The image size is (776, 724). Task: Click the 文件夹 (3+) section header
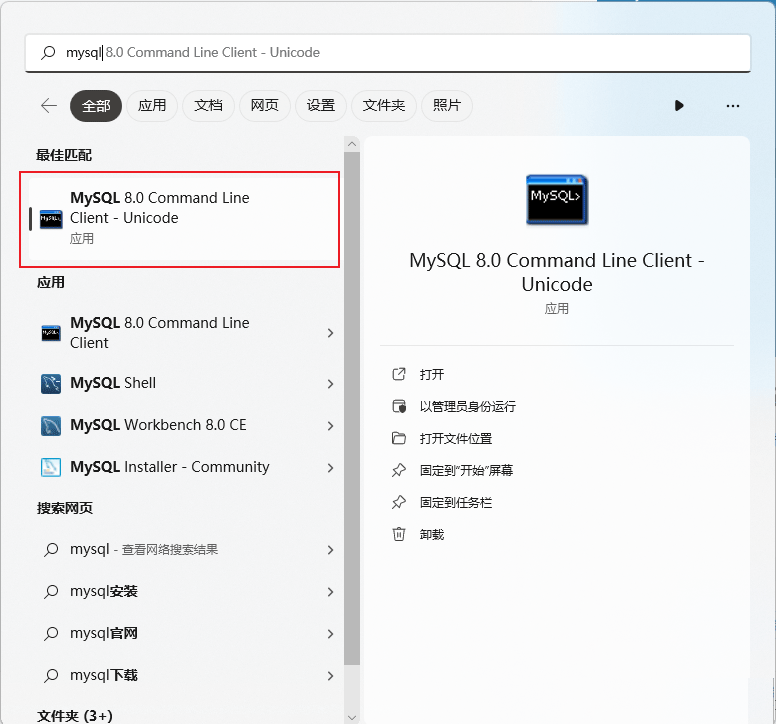coord(75,716)
